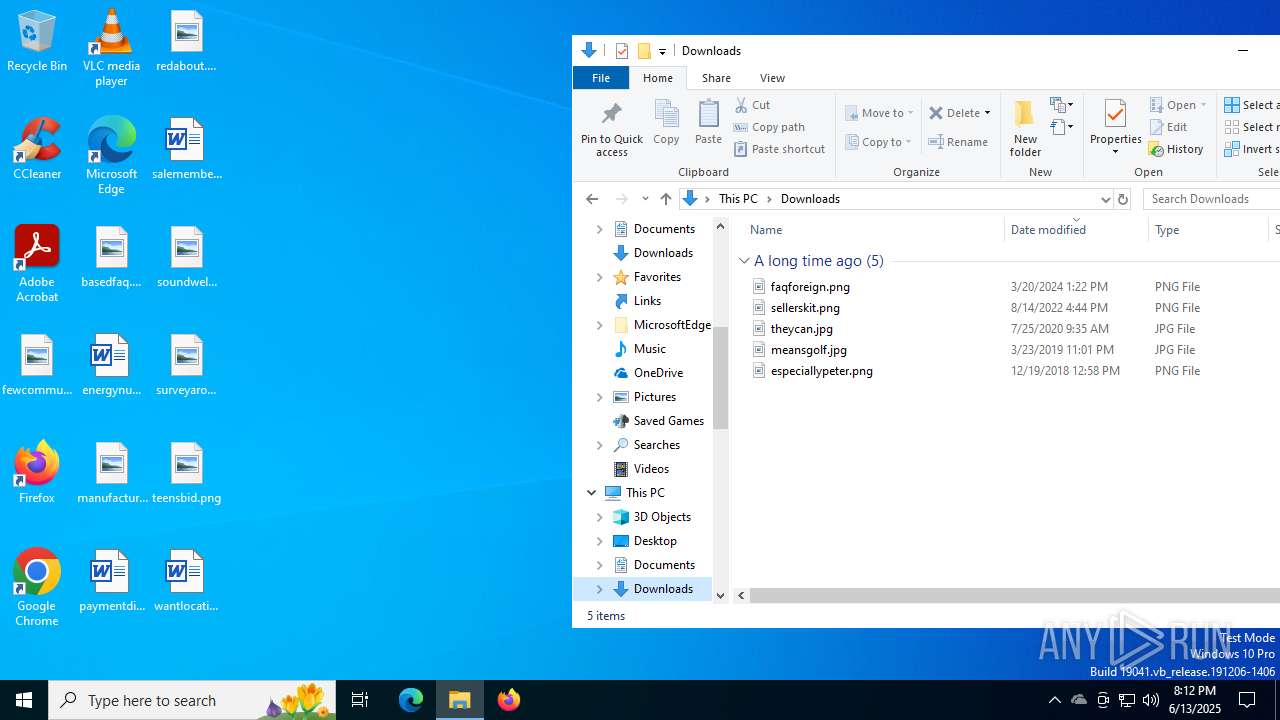Image resolution: width=1280 pixels, height=720 pixels.
Task: Open History in the Open group
Action: 1176,149
